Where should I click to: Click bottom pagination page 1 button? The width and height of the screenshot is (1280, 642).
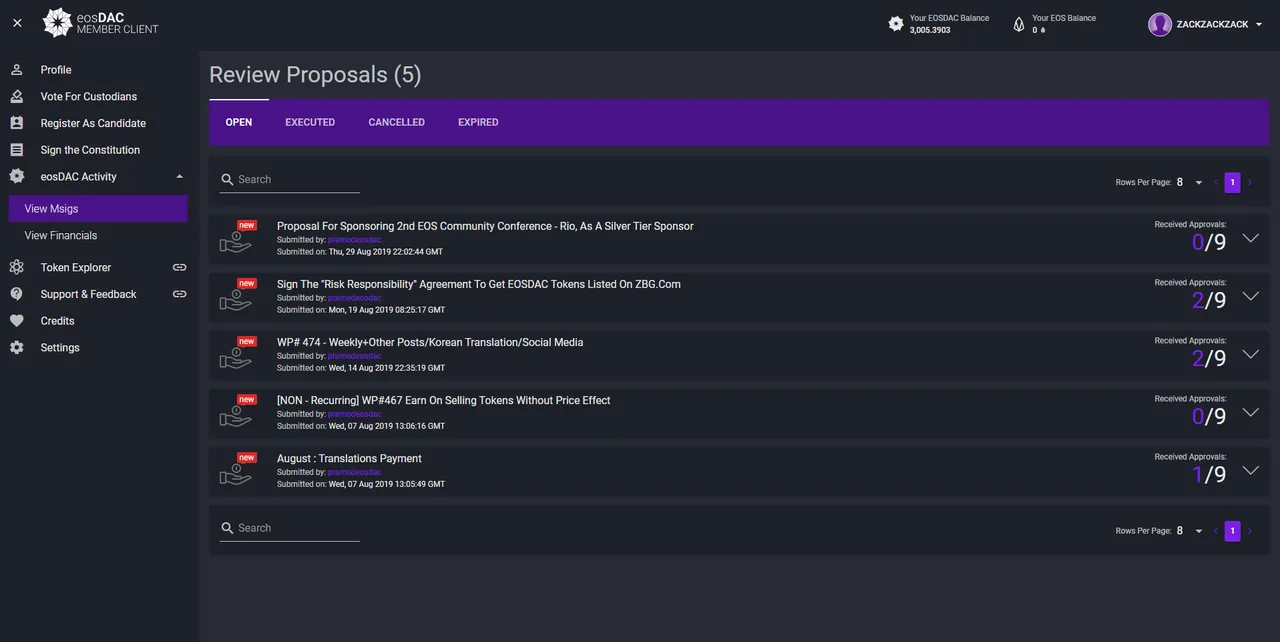click(1232, 531)
